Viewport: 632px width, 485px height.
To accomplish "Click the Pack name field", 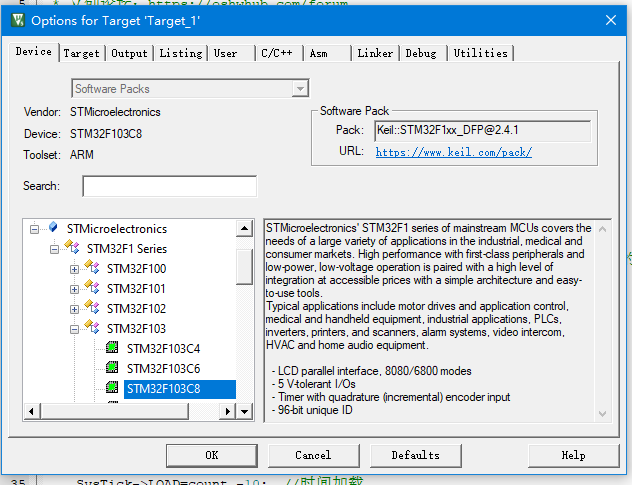I will click(x=482, y=131).
